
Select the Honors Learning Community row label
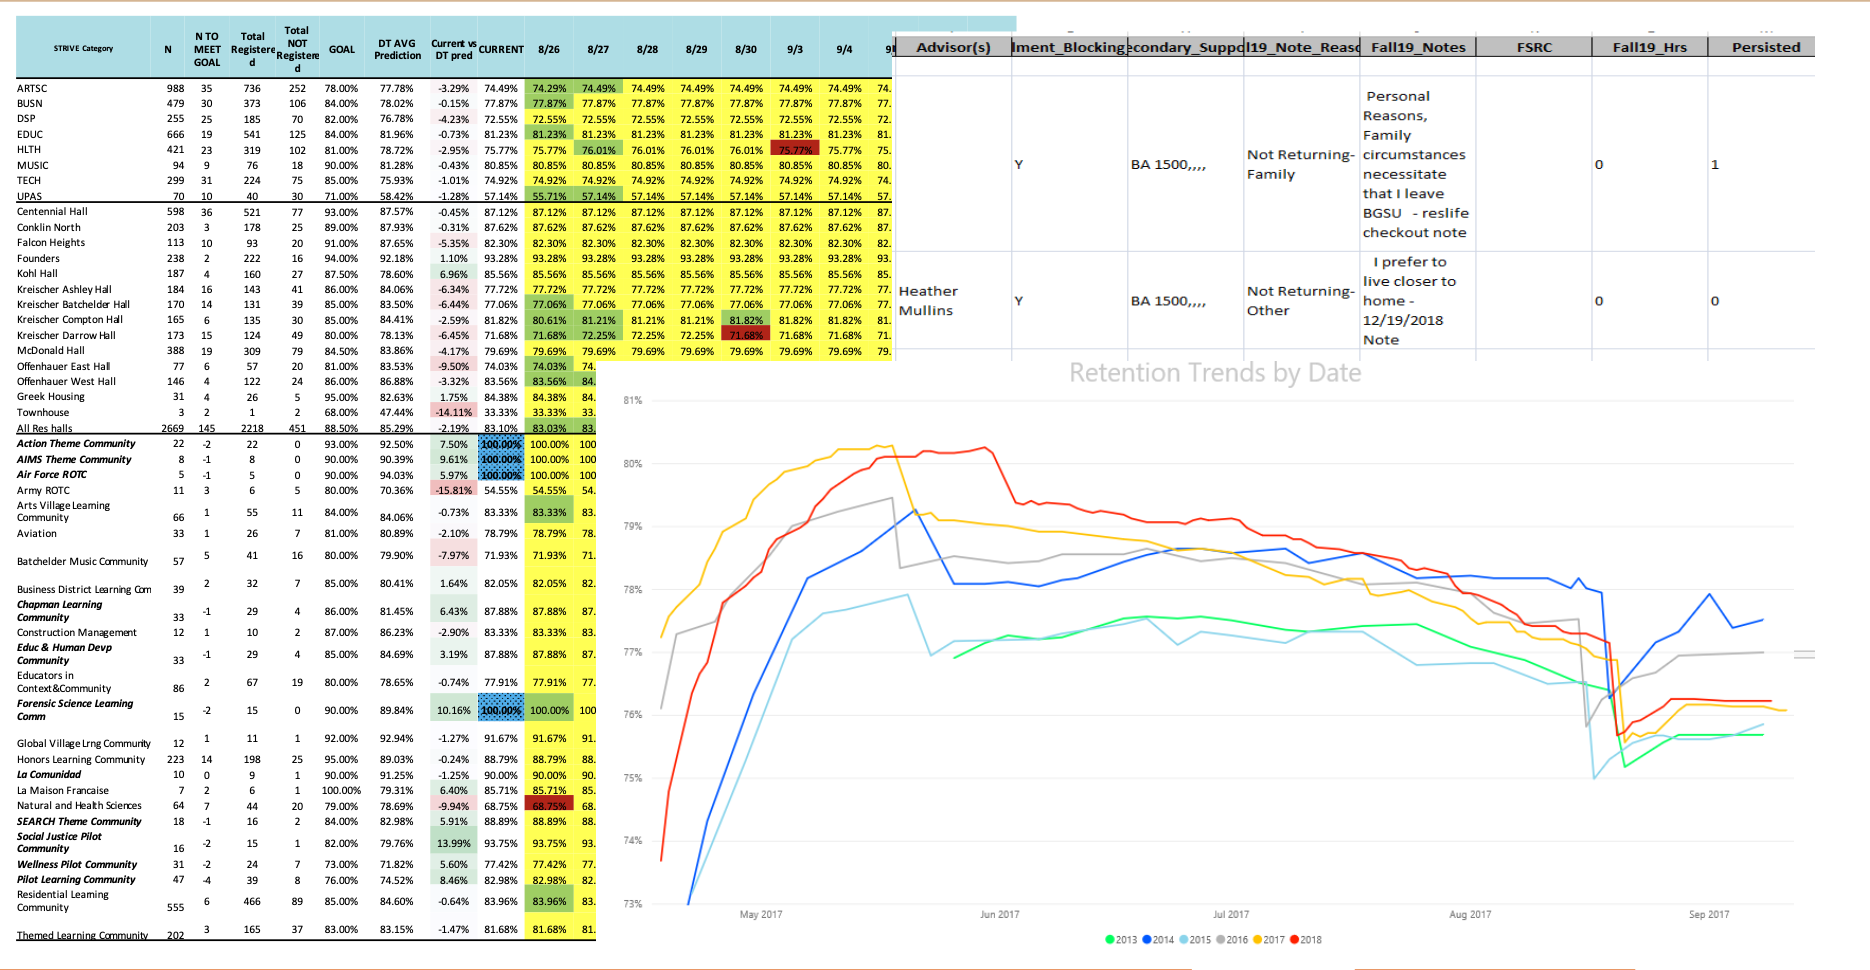click(81, 759)
